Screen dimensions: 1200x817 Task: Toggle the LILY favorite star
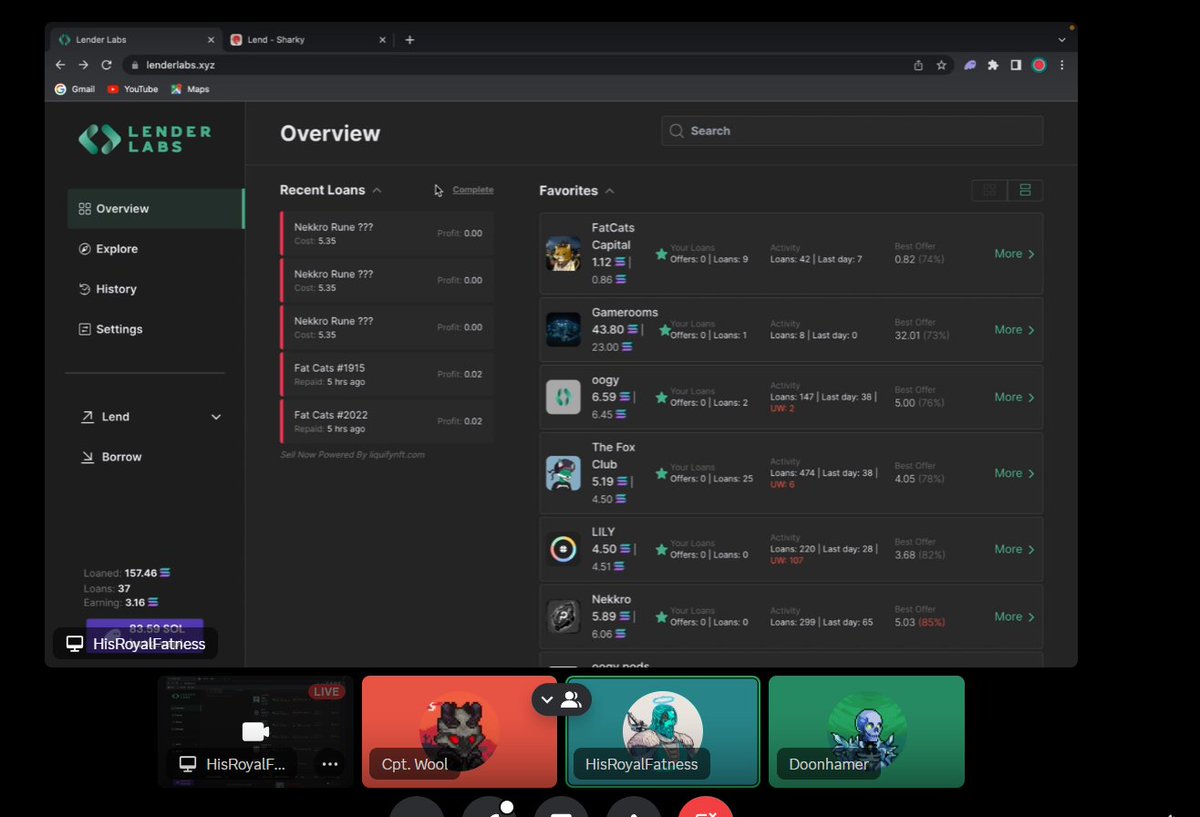point(661,549)
